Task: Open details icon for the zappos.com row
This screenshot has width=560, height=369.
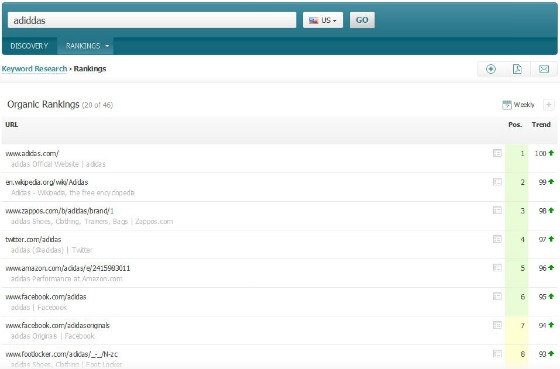Action: point(497,210)
